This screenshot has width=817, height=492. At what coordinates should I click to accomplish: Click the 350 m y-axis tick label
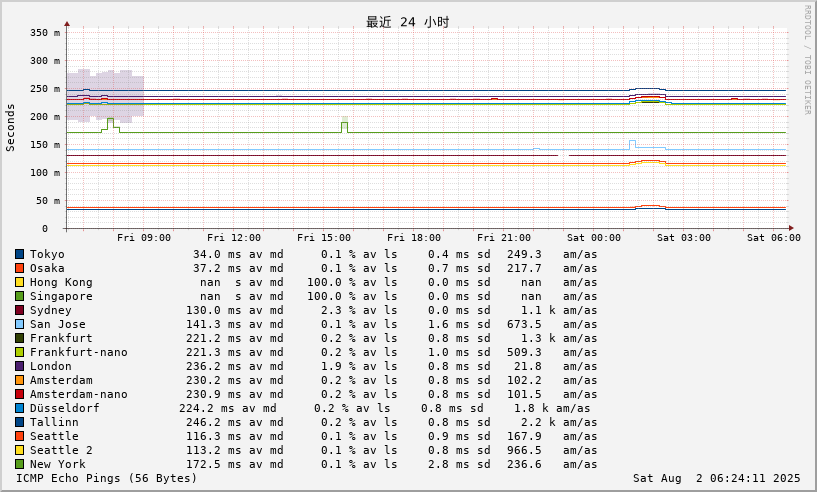(45, 33)
